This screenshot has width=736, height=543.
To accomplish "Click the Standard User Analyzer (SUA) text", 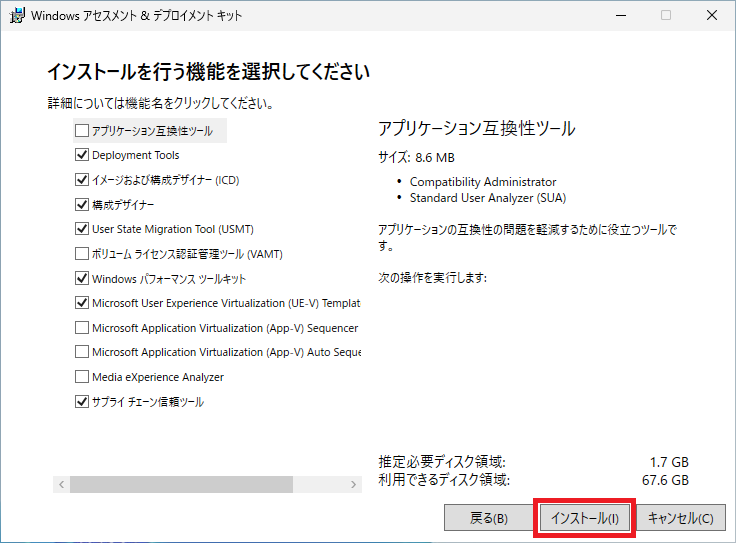I will [x=488, y=198].
